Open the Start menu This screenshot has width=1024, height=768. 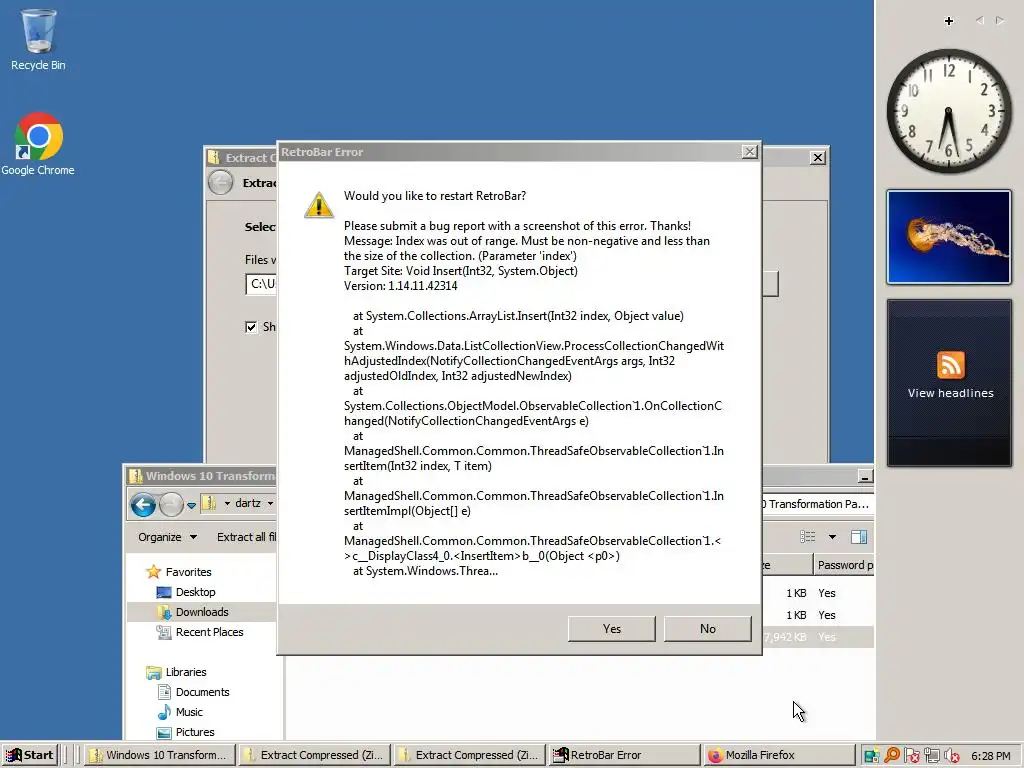(x=29, y=756)
